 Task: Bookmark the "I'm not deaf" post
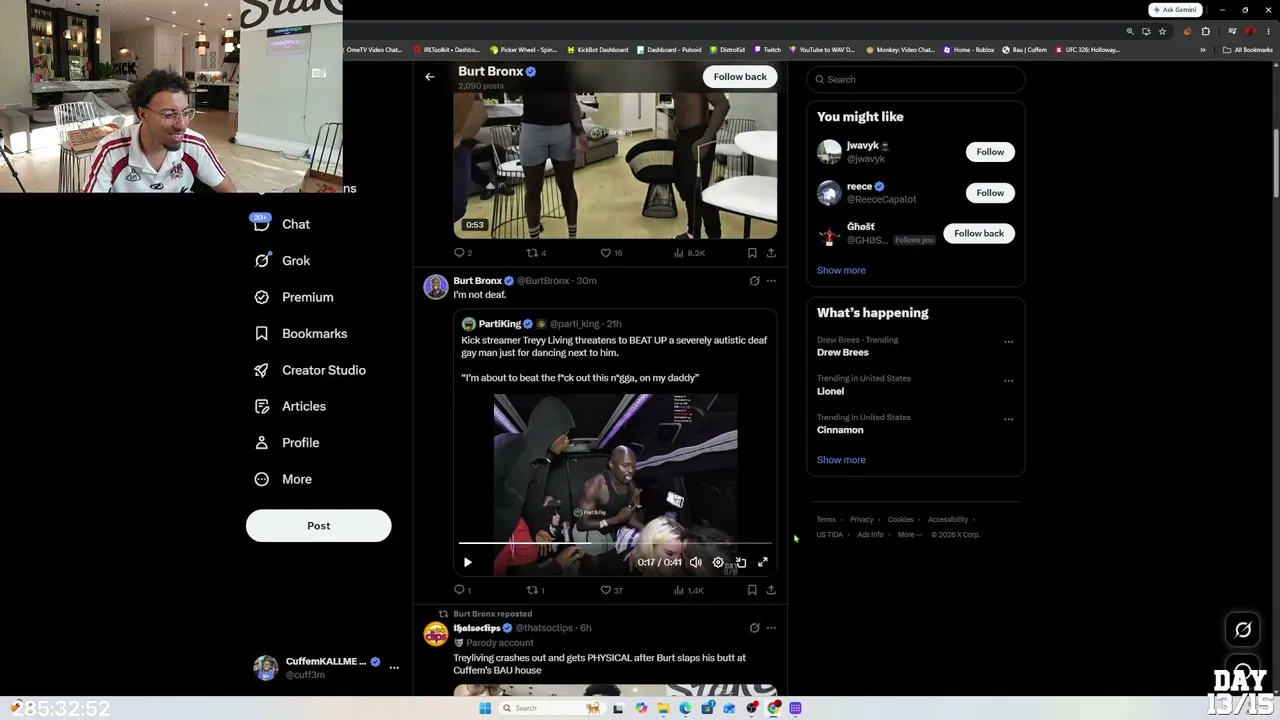click(x=752, y=590)
